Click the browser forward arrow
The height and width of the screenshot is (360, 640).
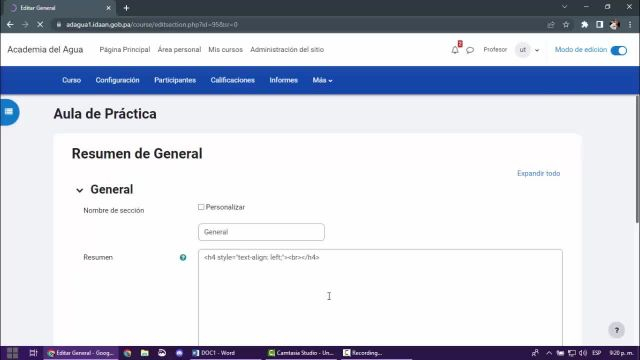(x=25, y=24)
